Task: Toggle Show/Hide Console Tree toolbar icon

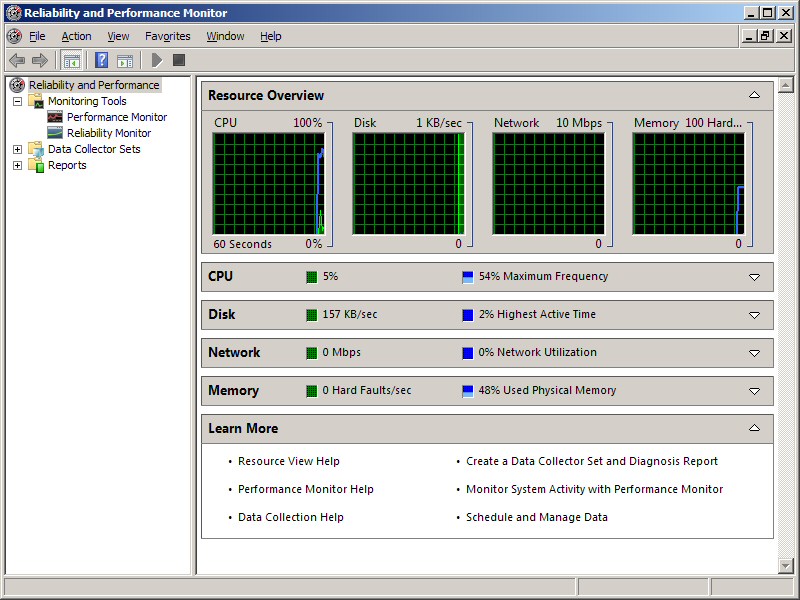Action: [71, 60]
